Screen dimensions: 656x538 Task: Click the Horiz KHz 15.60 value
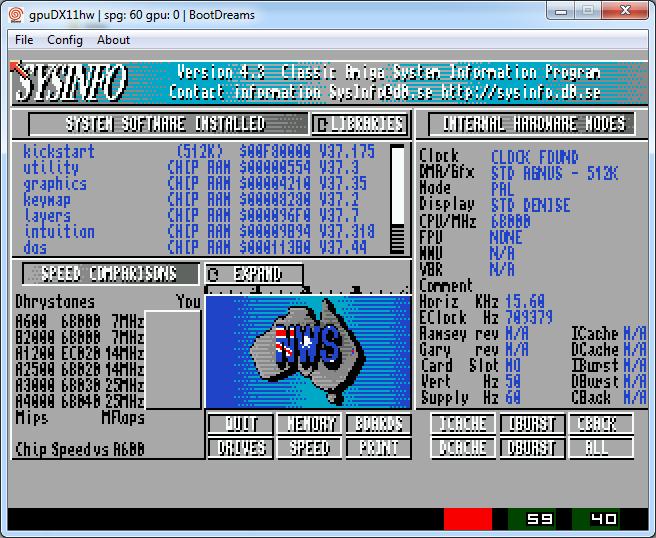coord(525,301)
